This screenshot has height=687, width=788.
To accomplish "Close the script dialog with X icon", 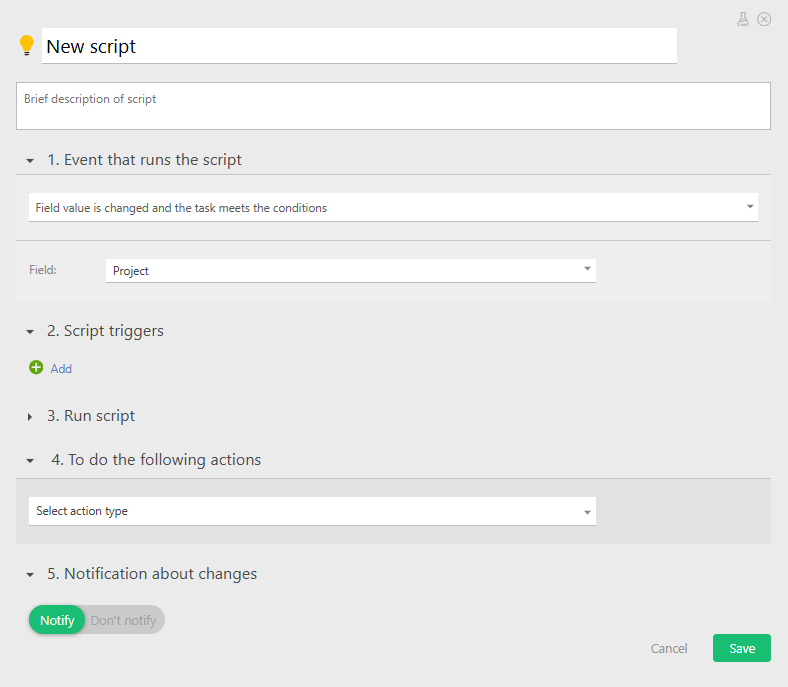I will (764, 19).
